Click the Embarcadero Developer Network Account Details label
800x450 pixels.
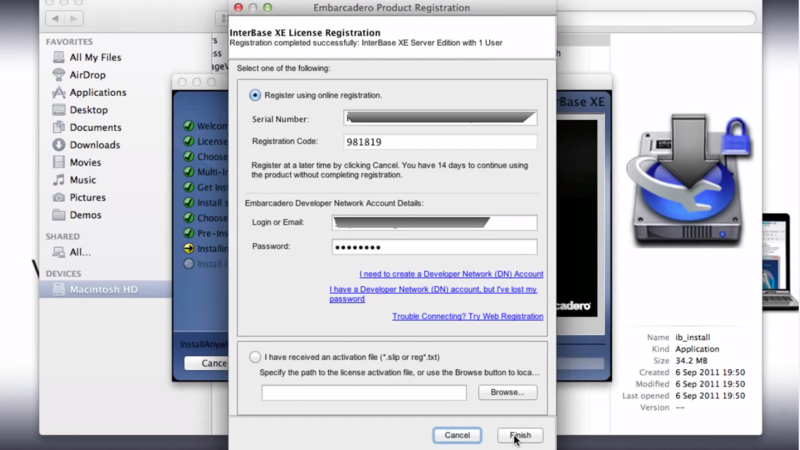pos(334,203)
